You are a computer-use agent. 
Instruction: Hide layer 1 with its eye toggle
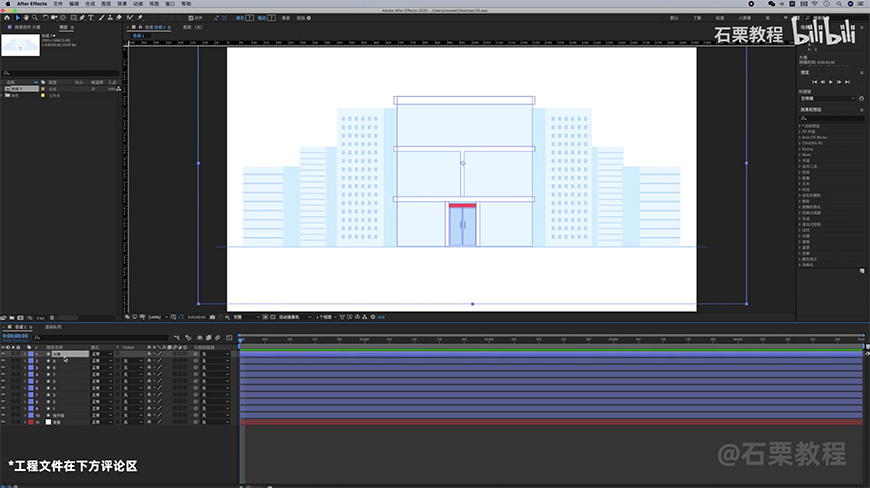[3, 354]
